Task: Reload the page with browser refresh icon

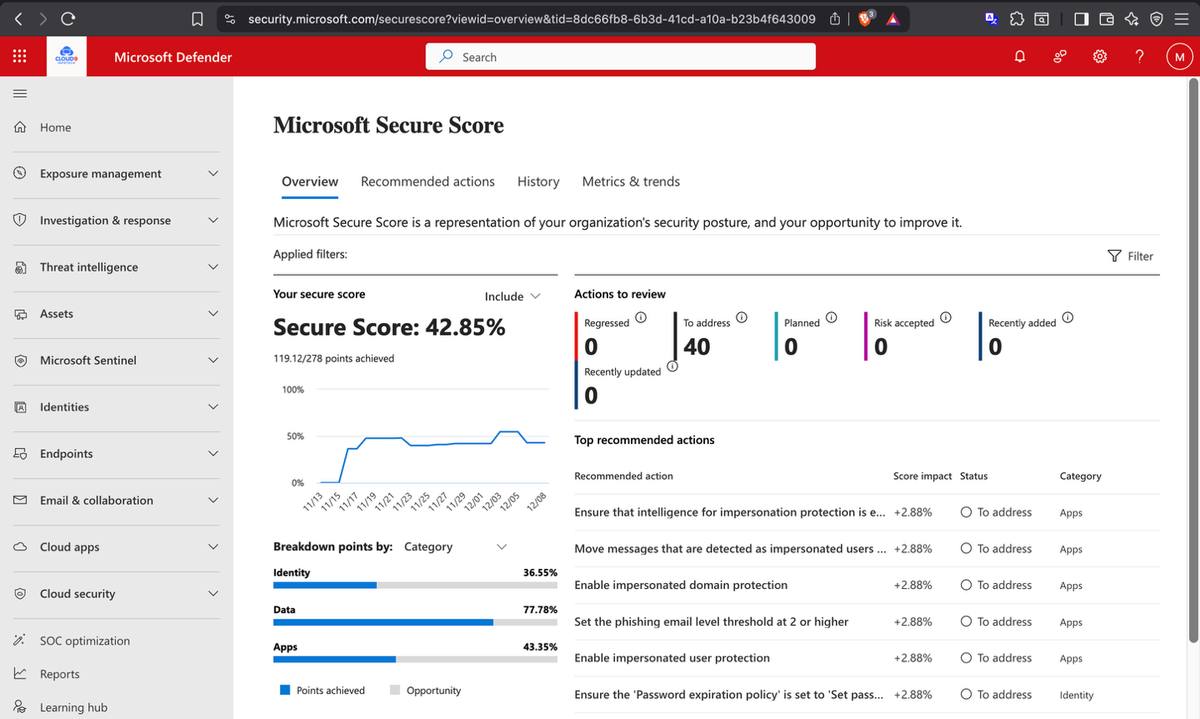Action: (x=68, y=18)
